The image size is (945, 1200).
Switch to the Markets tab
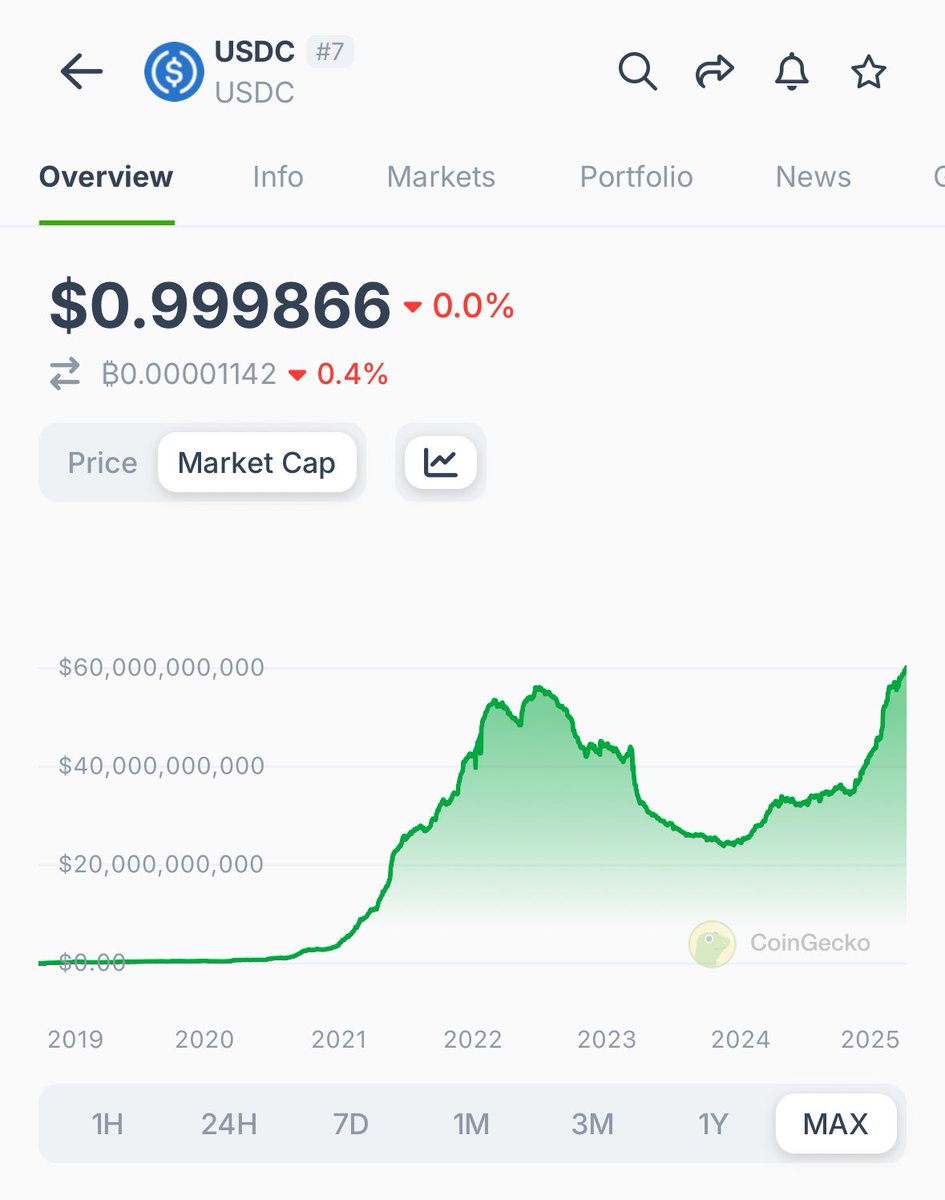click(x=440, y=176)
